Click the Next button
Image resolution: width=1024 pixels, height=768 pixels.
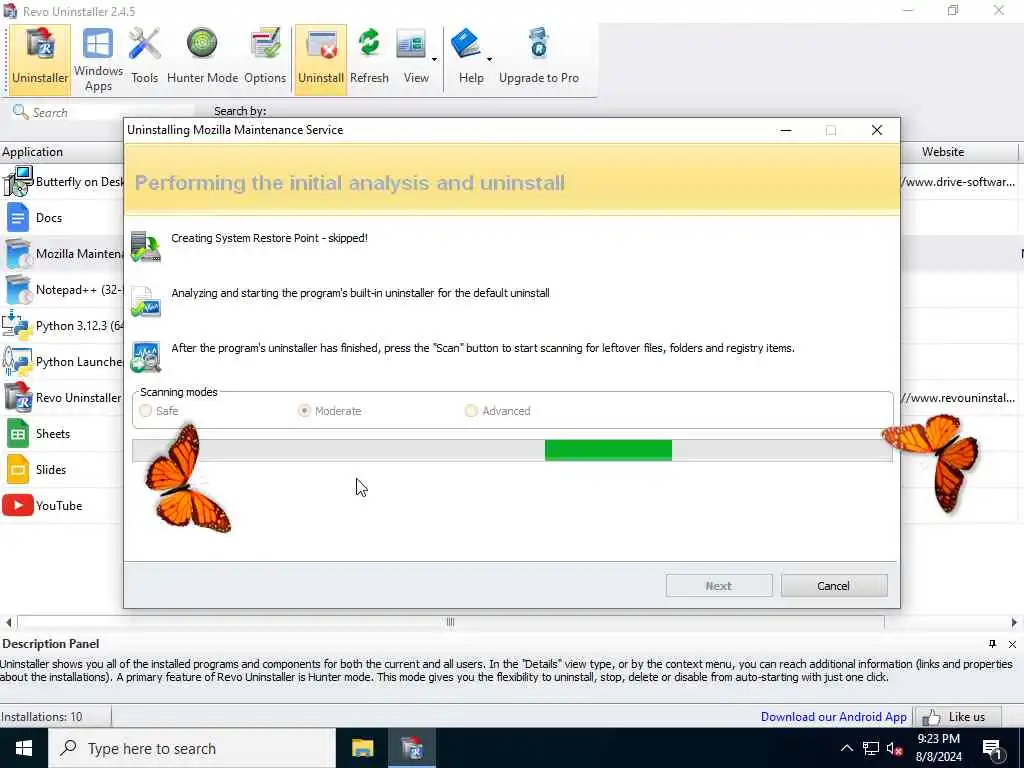click(x=719, y=586)
